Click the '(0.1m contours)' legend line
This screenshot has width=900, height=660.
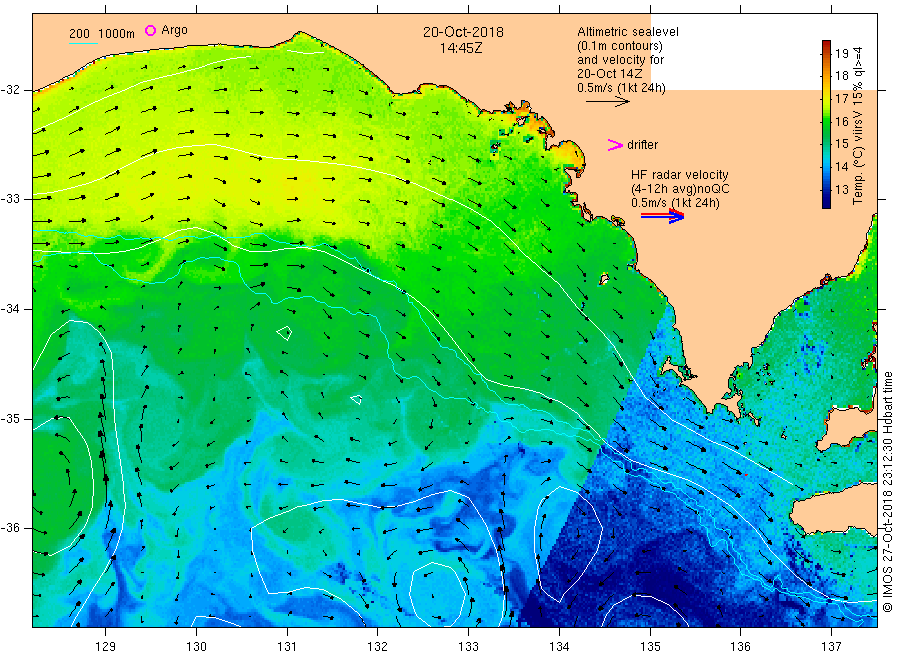[x=620, y=46]
